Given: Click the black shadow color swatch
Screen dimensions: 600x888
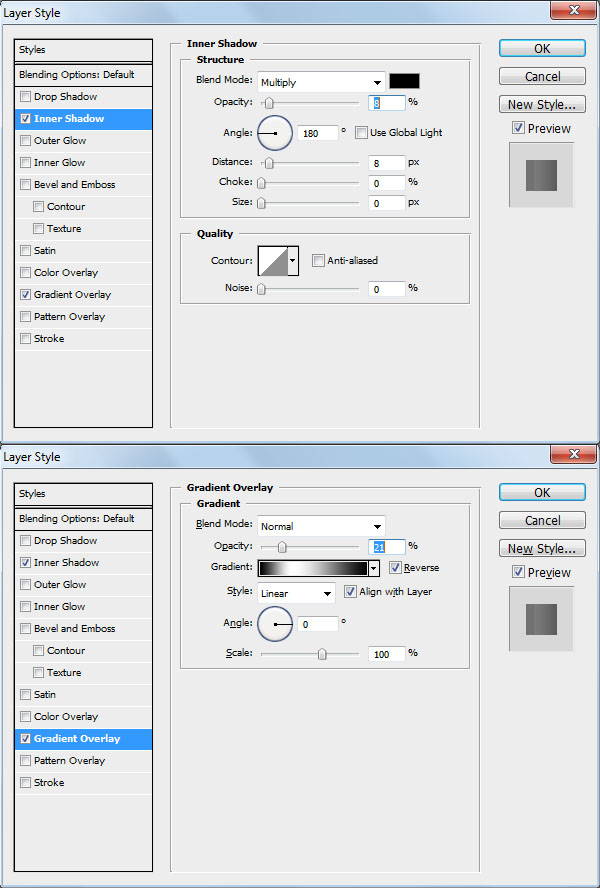Looking at the screenshot, I should [x=405, y=81].
